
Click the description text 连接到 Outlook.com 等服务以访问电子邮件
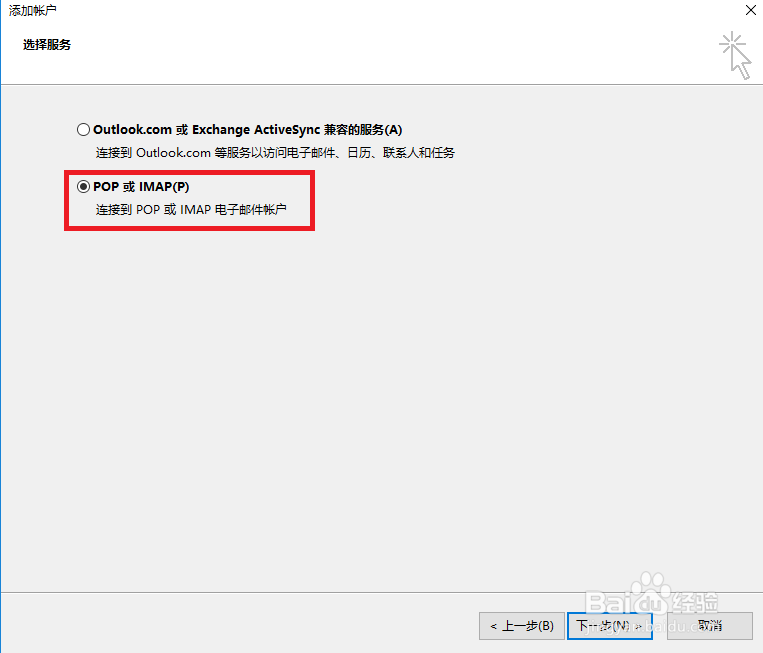[275, 153]
